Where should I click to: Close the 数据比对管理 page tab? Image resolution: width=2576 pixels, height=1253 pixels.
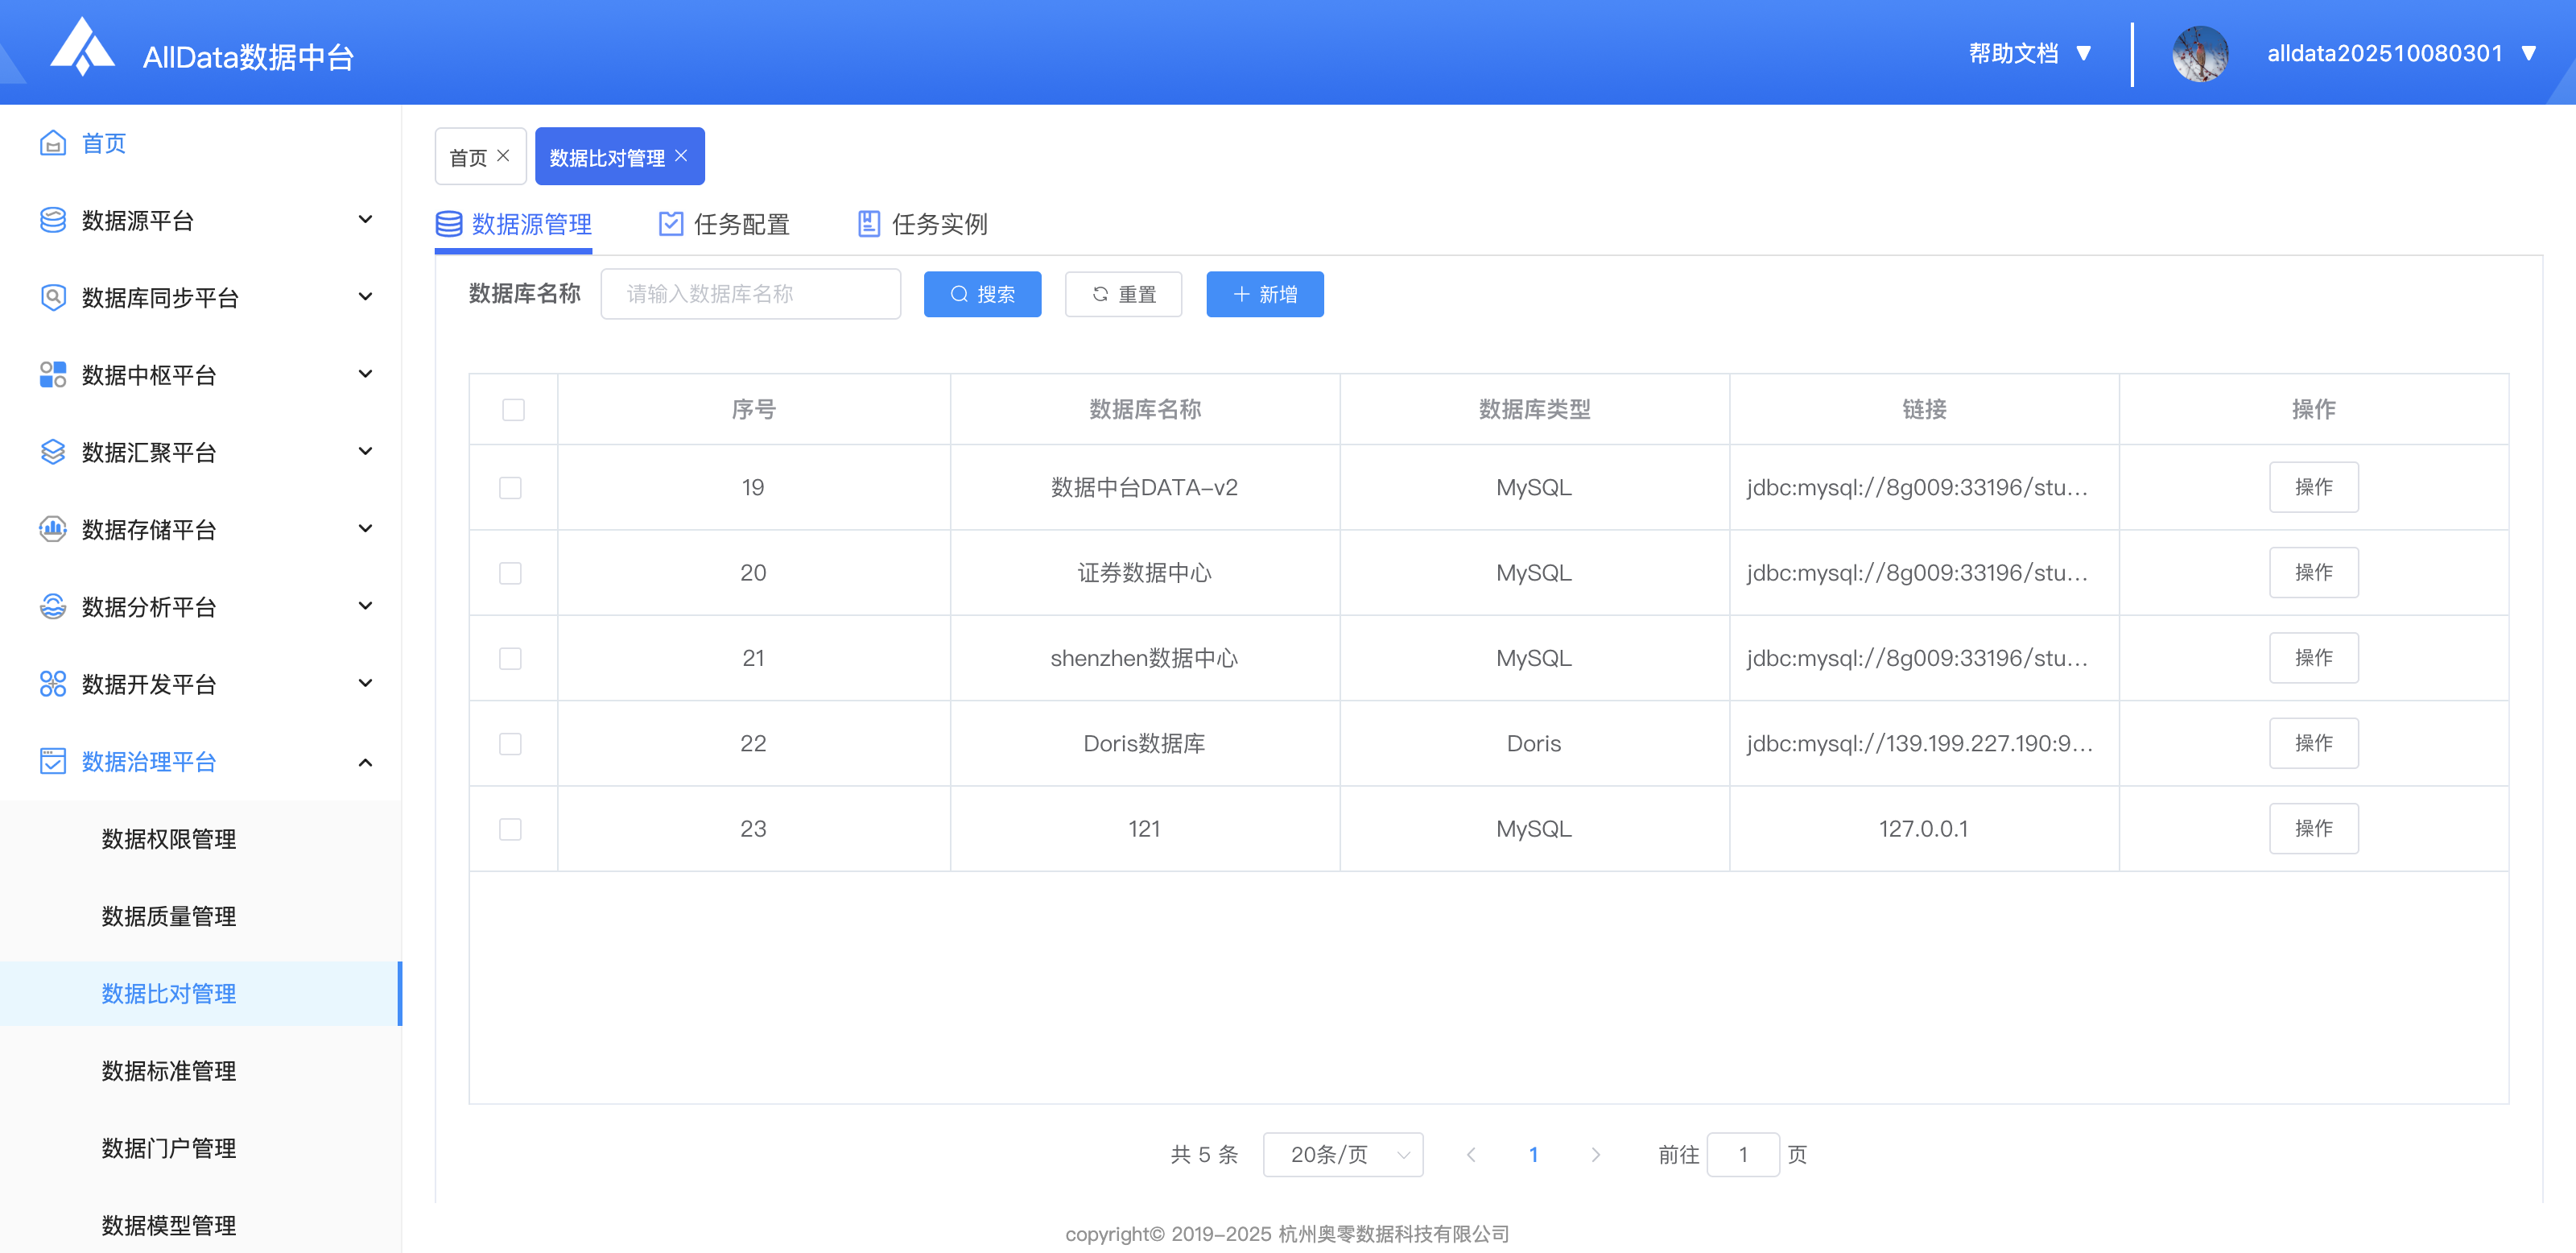[x=681, y=156]
